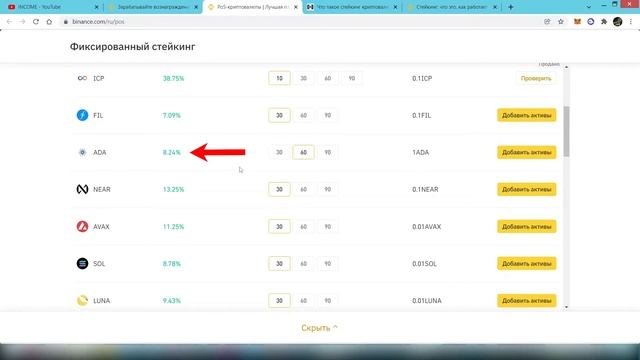This screenshot has height=360, width=640.
Task: Close the INCOME - YouTube tab
Action: point(96,7)
